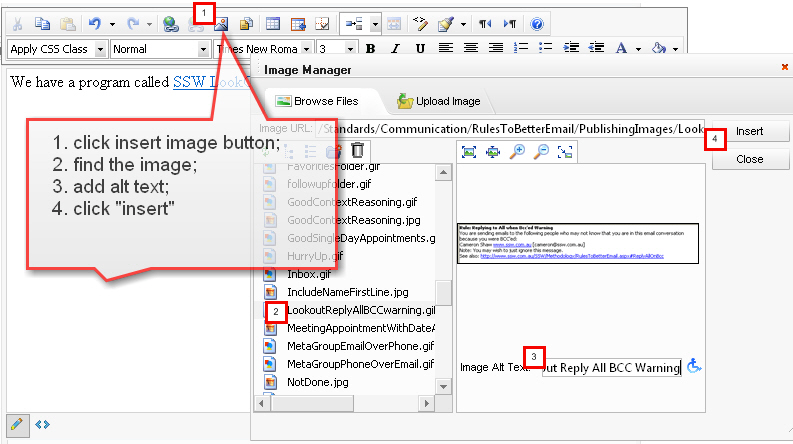Switch to the Upload Image tab

(x=439, y=101)
